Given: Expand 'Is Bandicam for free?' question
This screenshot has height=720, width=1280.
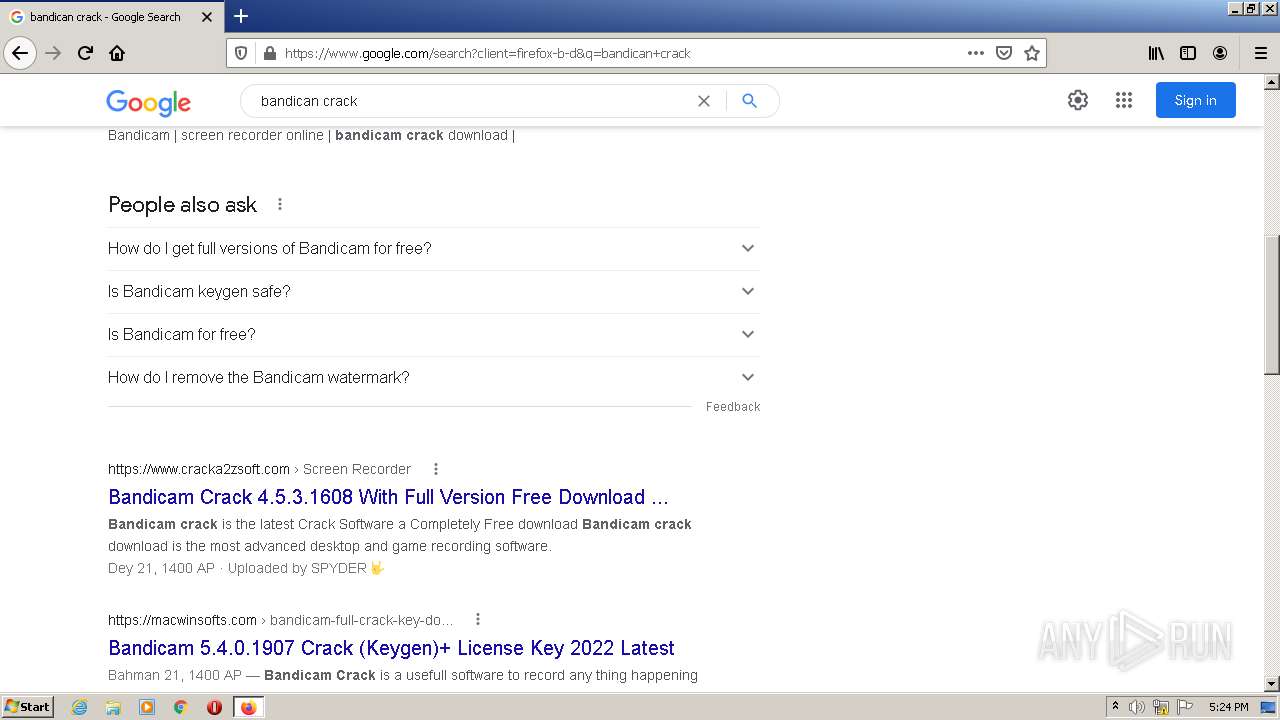Looking at the screenshot, I should click(x=434, y=334).
